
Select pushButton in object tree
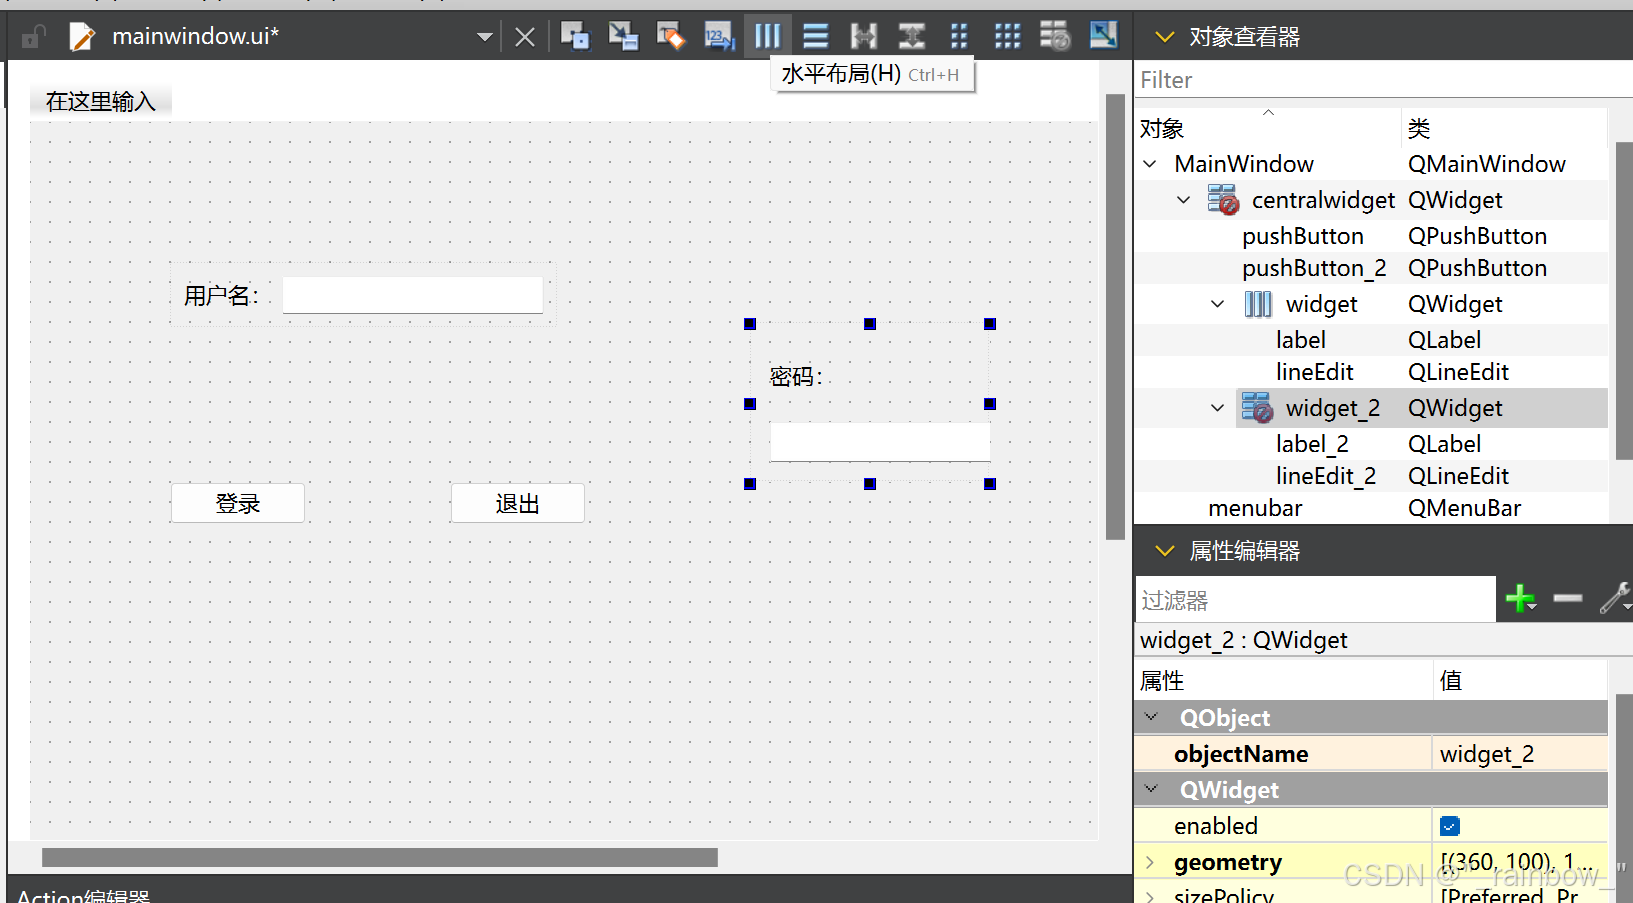(x=1303, y=236)
